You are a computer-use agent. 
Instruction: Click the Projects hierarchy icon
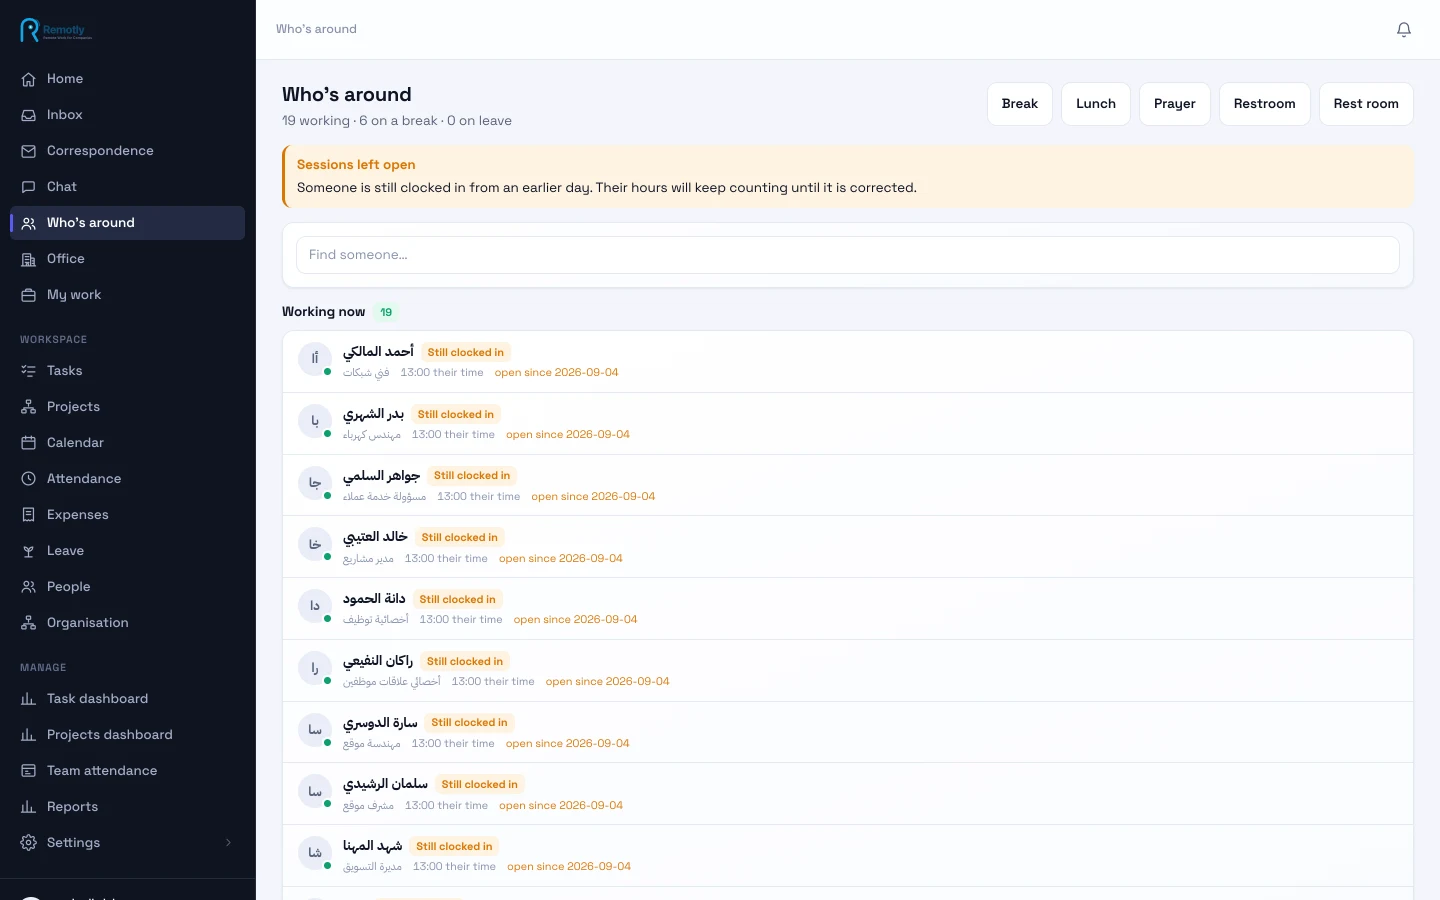tap(29, 407)
